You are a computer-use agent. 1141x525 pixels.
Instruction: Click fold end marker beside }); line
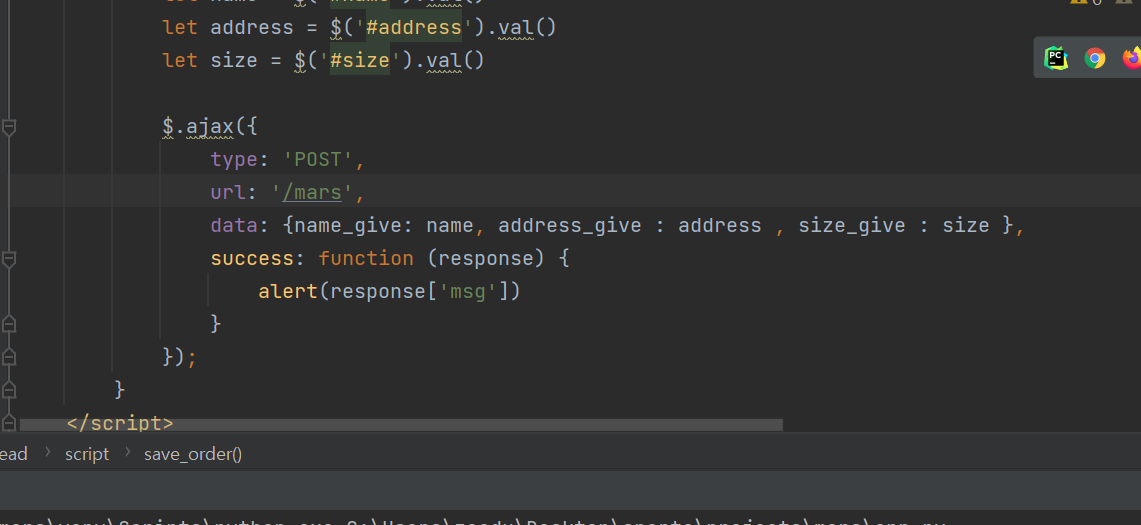tap(9, 357)
